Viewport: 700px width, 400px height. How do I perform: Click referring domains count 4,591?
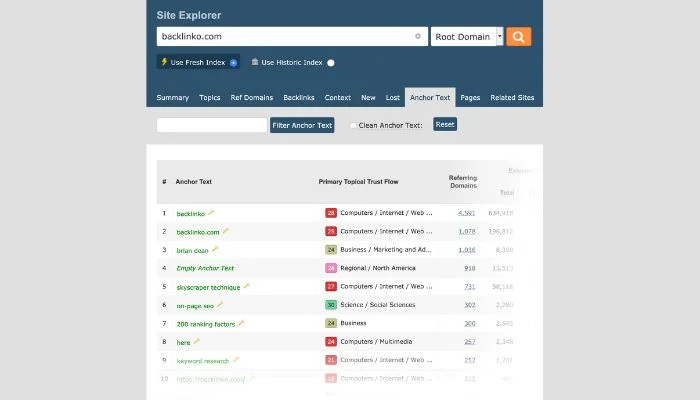467,213
